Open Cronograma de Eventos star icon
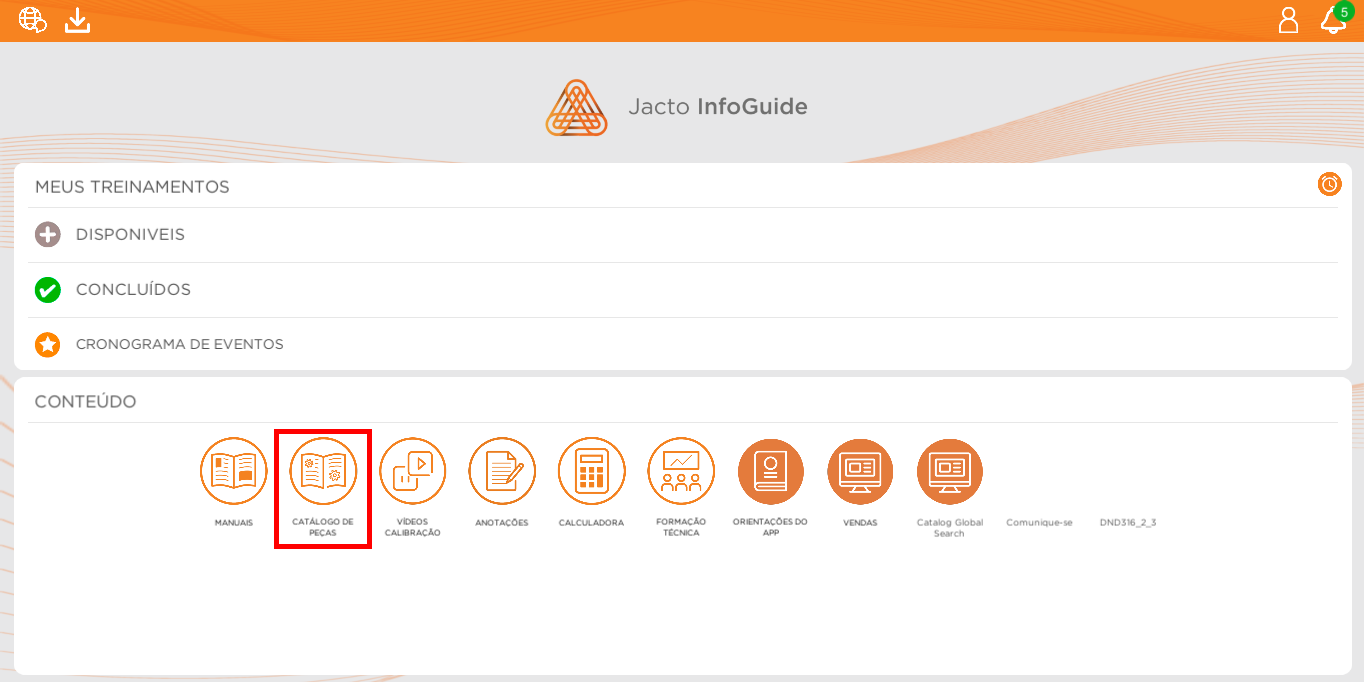The width and height of the screenshot is (1364, 682). pyautogui.click(x=48, y=345)
